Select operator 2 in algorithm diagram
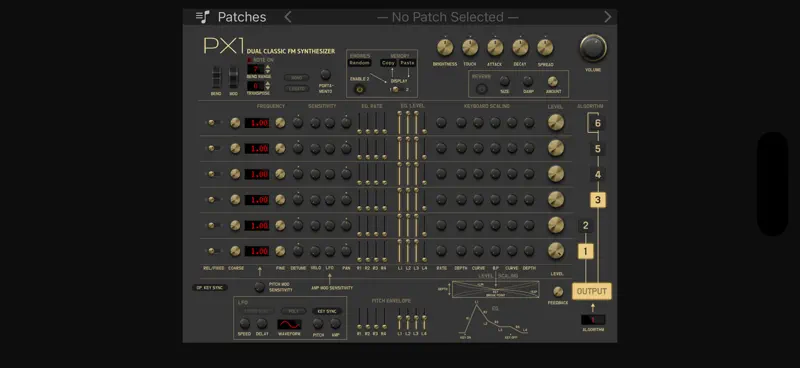This screenshot has height=368, width=800. click(585, 226)
